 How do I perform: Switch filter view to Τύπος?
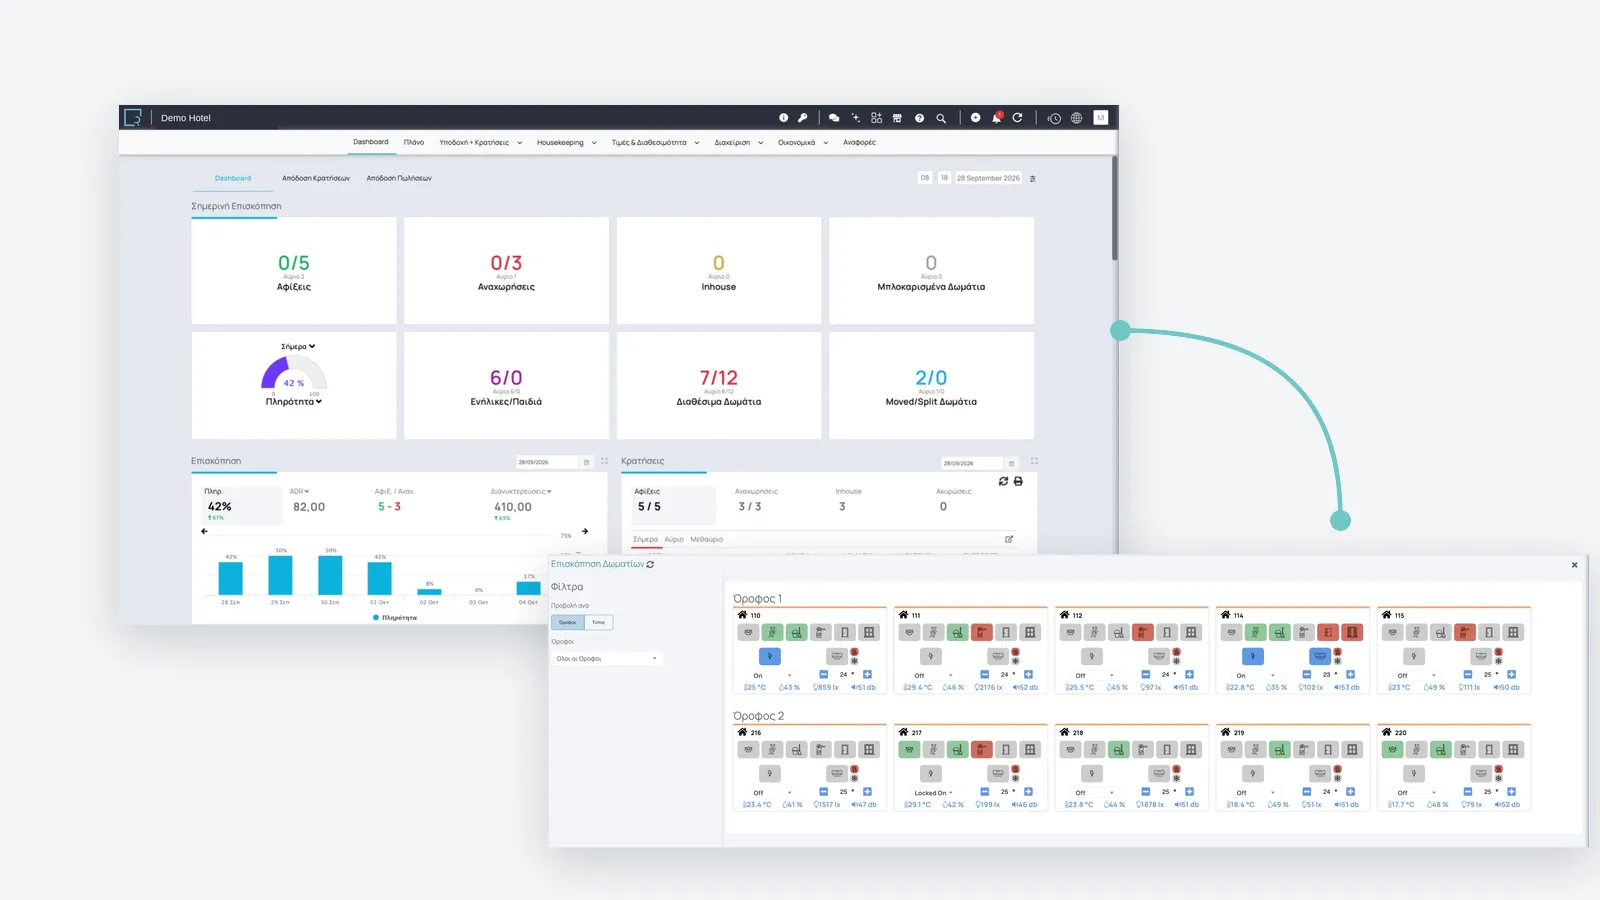(x=598, y=622)
